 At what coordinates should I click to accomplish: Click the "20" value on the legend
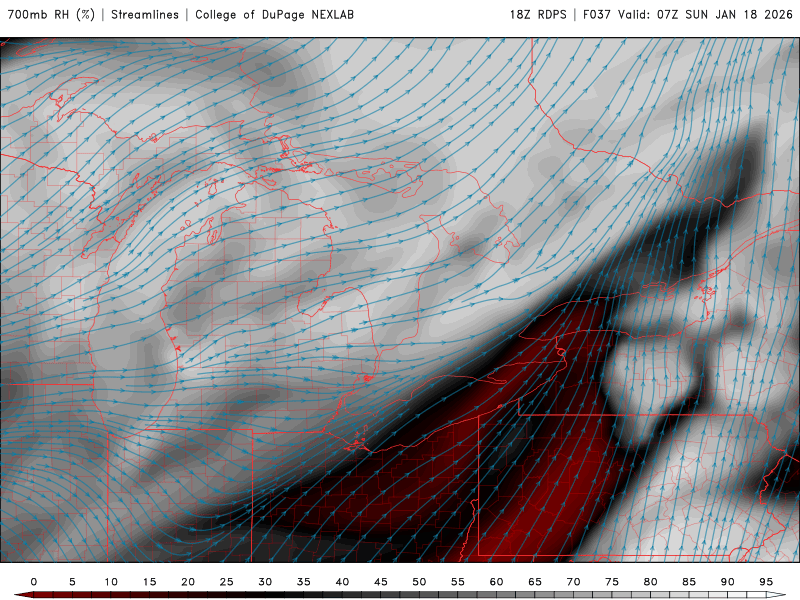[188, 582]
